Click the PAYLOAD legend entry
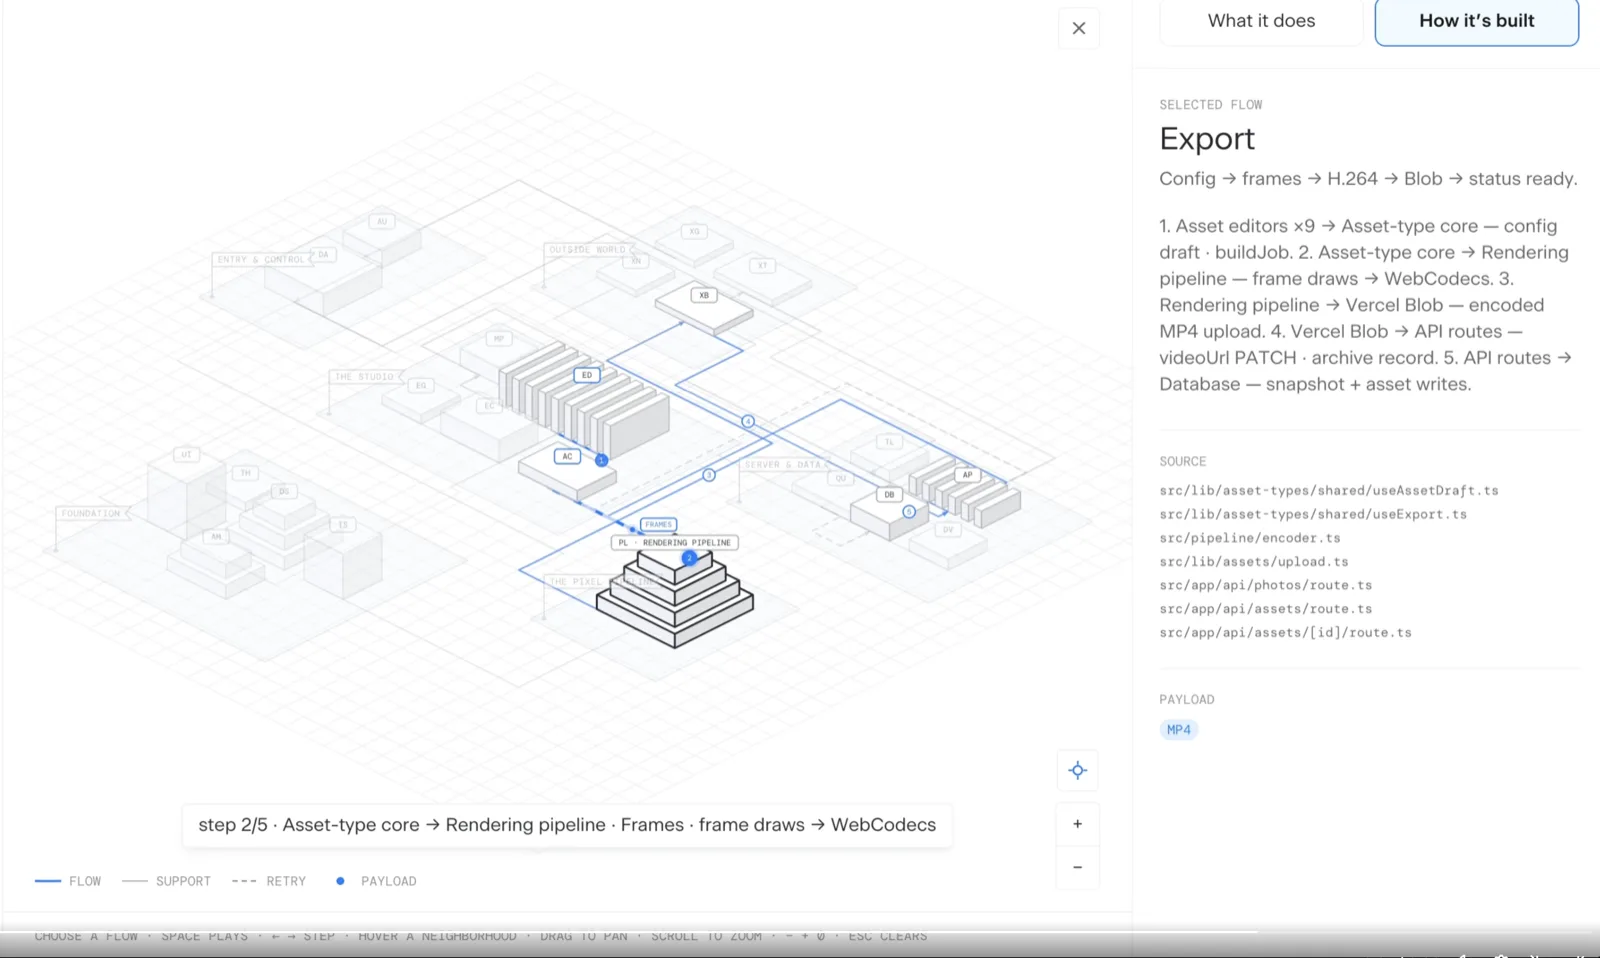This screenshot has width=1600, height=958. (376, 881)
